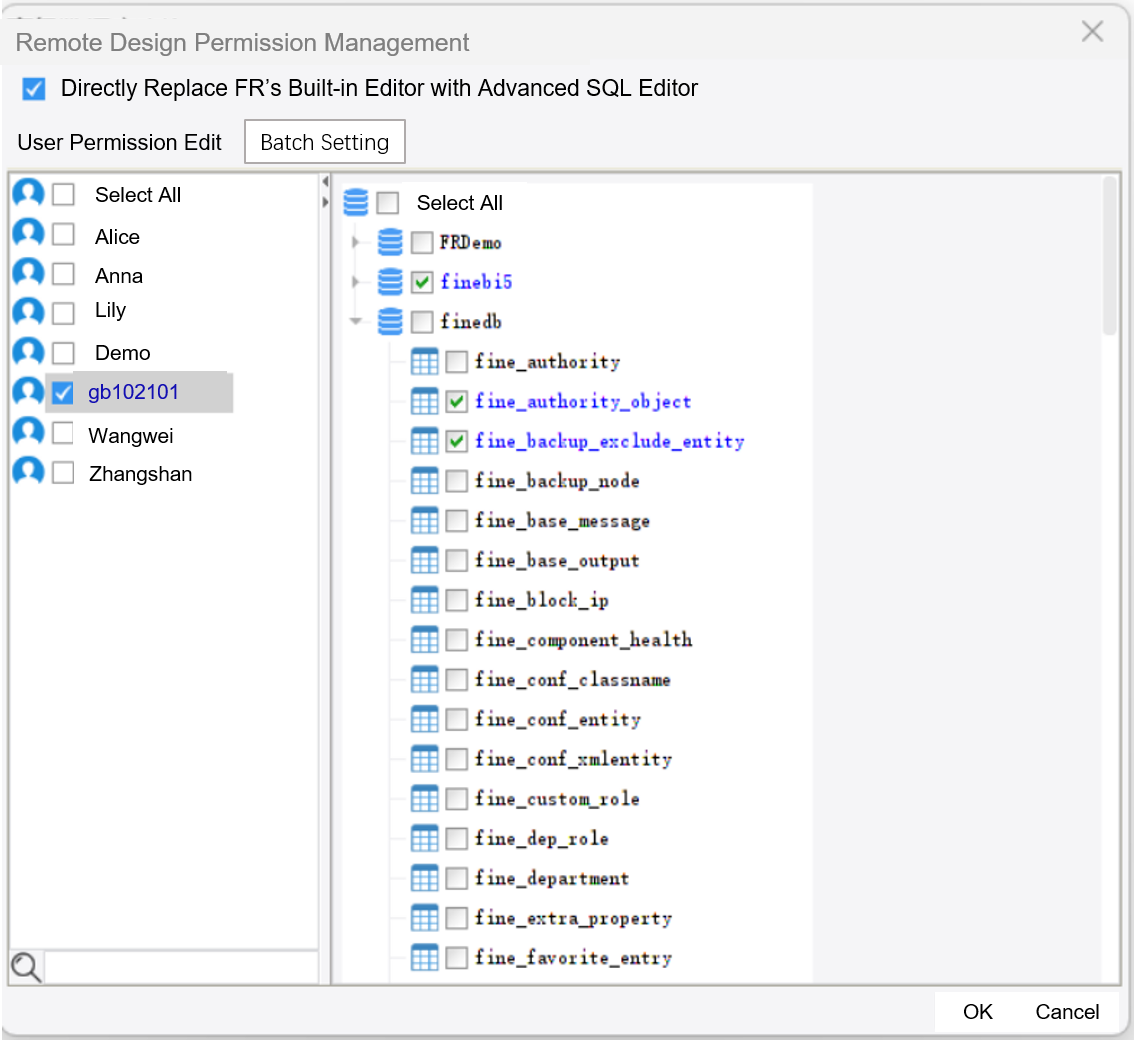Click the table icon of fine_authority_object
1134x1040 pixels.
[425, 401]
